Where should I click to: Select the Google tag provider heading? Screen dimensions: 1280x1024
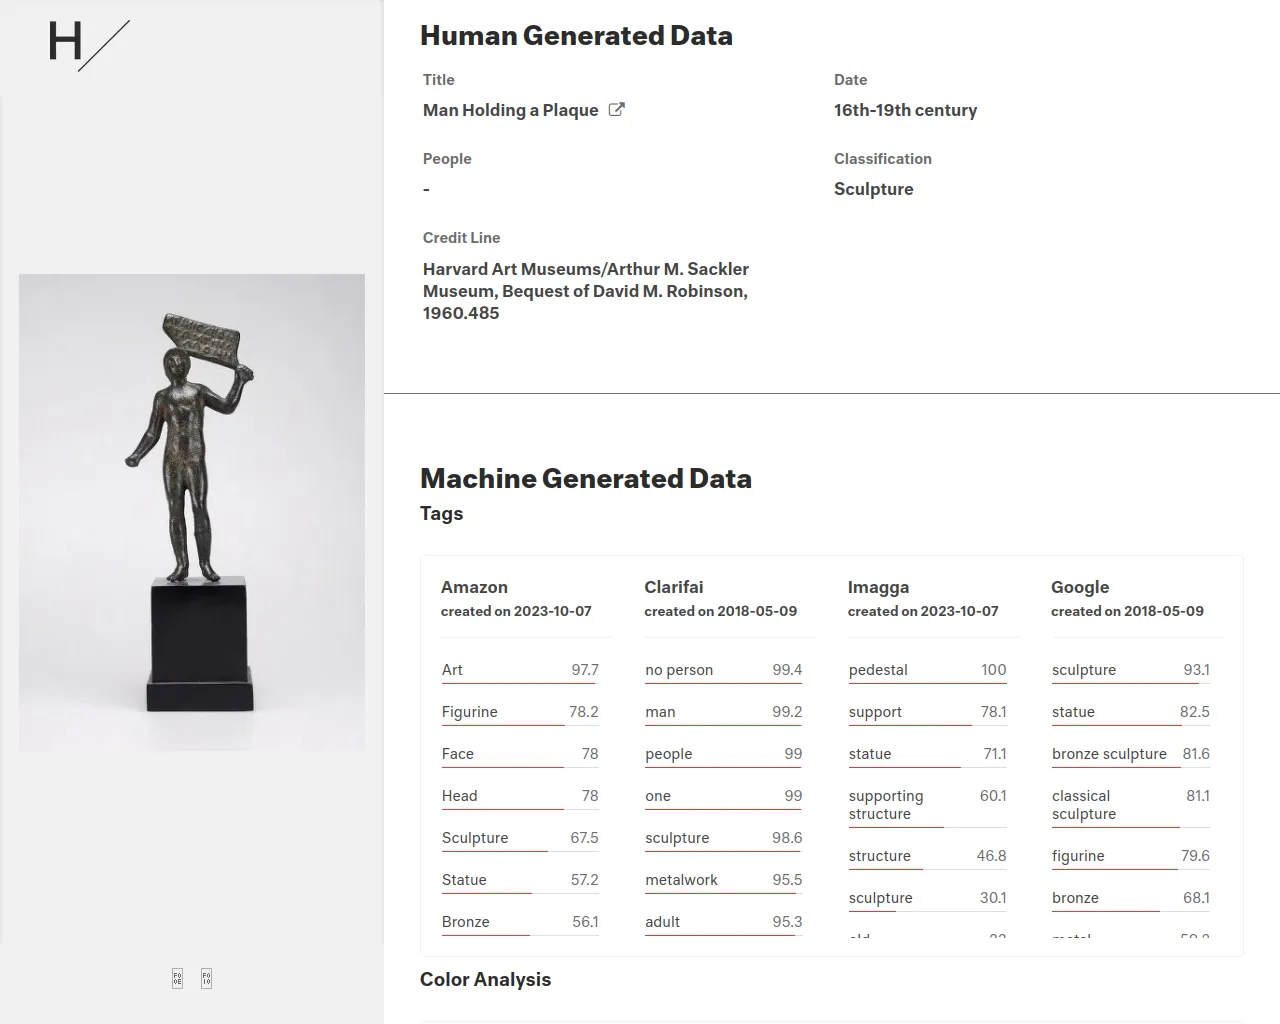(x=1080, y=587)
